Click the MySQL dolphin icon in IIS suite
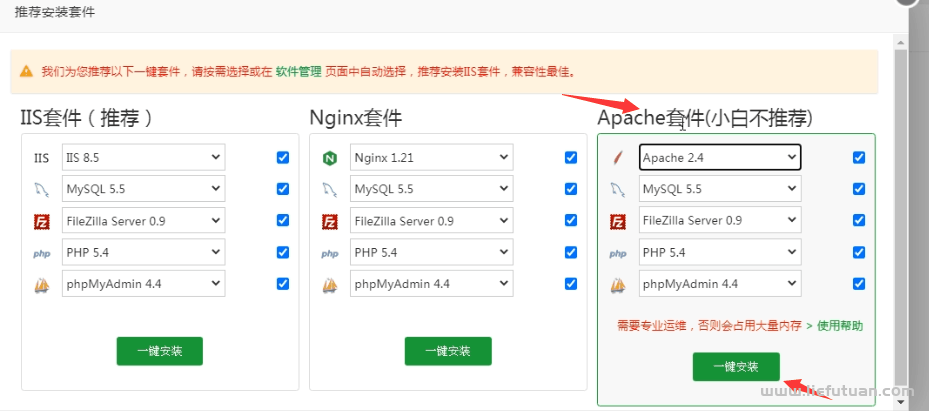This screenshot has height=411, width=929. (41, 190)
